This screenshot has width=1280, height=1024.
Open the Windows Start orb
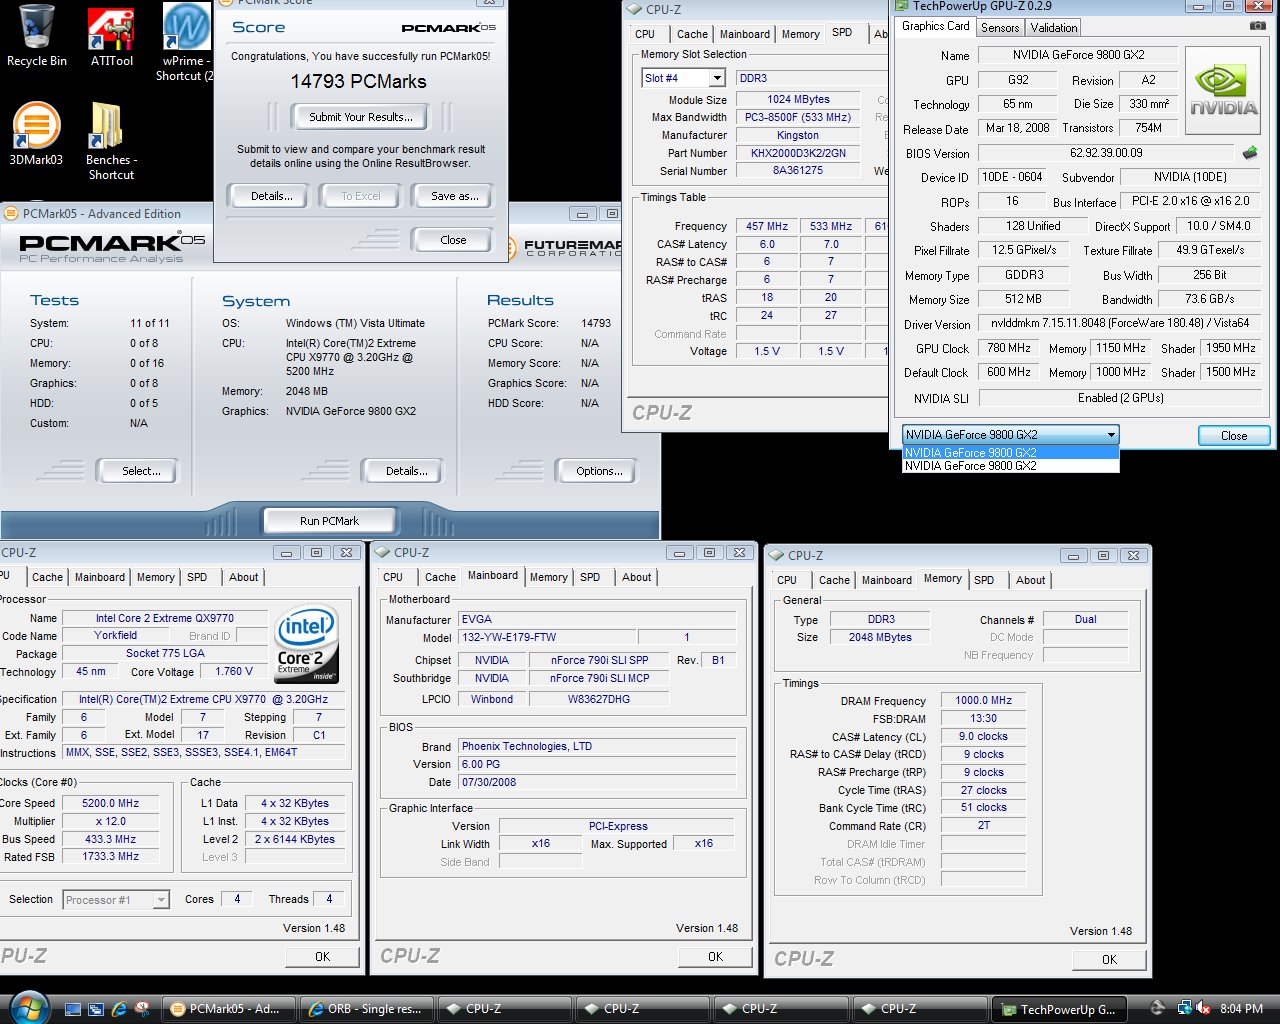tap(27, 1008)
